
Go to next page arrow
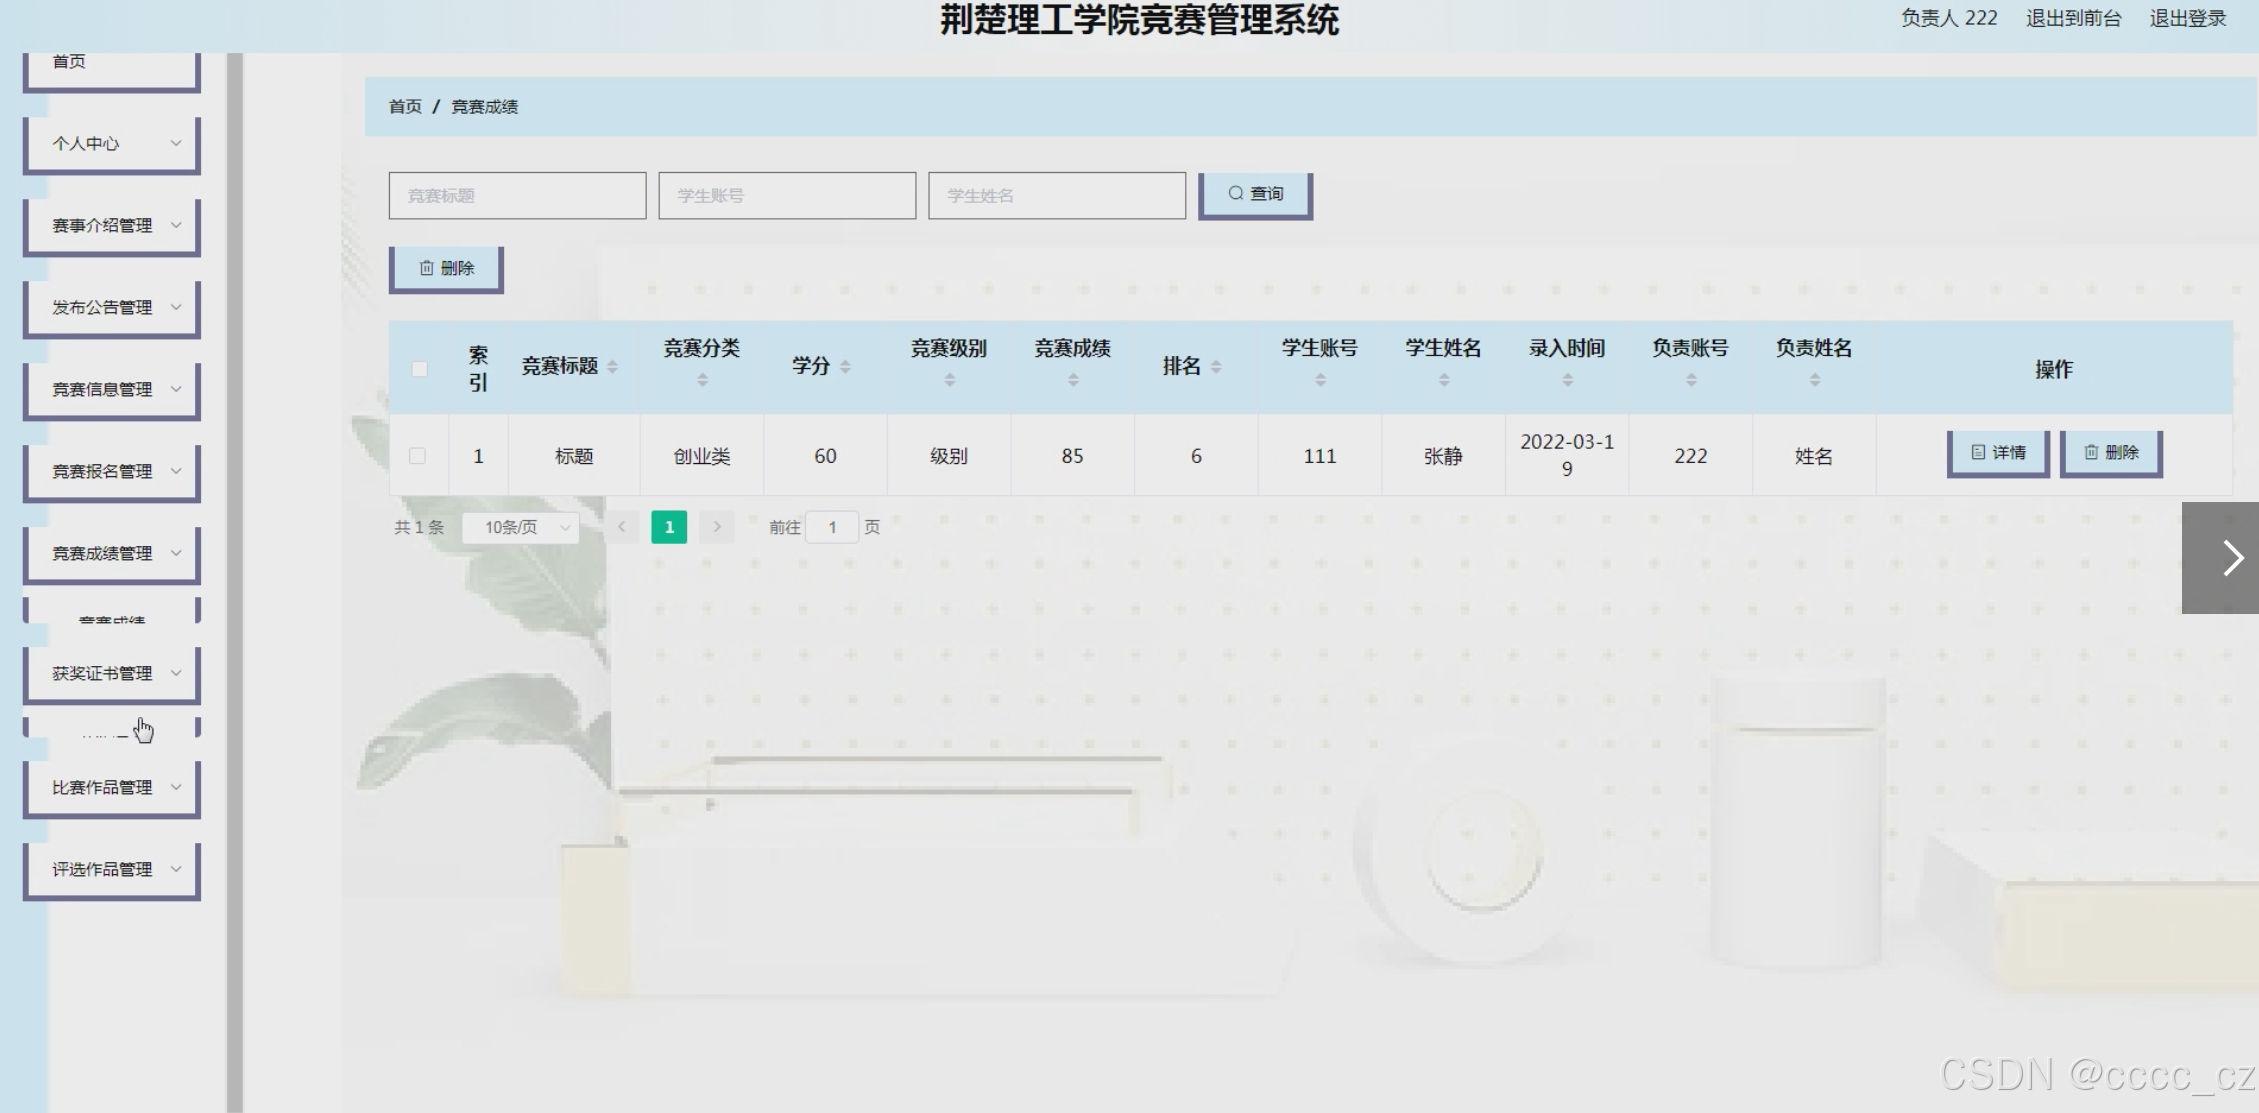coord(717,527)
